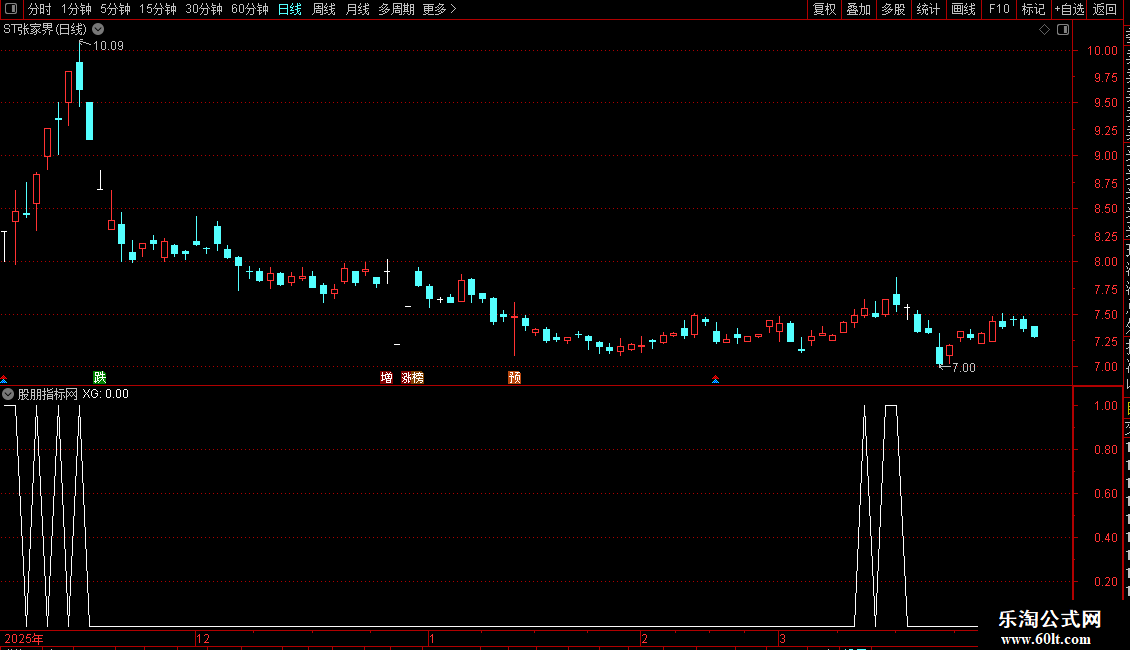Click the 预 forecast event marker
The width and height of the screenshot is (1130, 650).
click(x=515, y=377)
